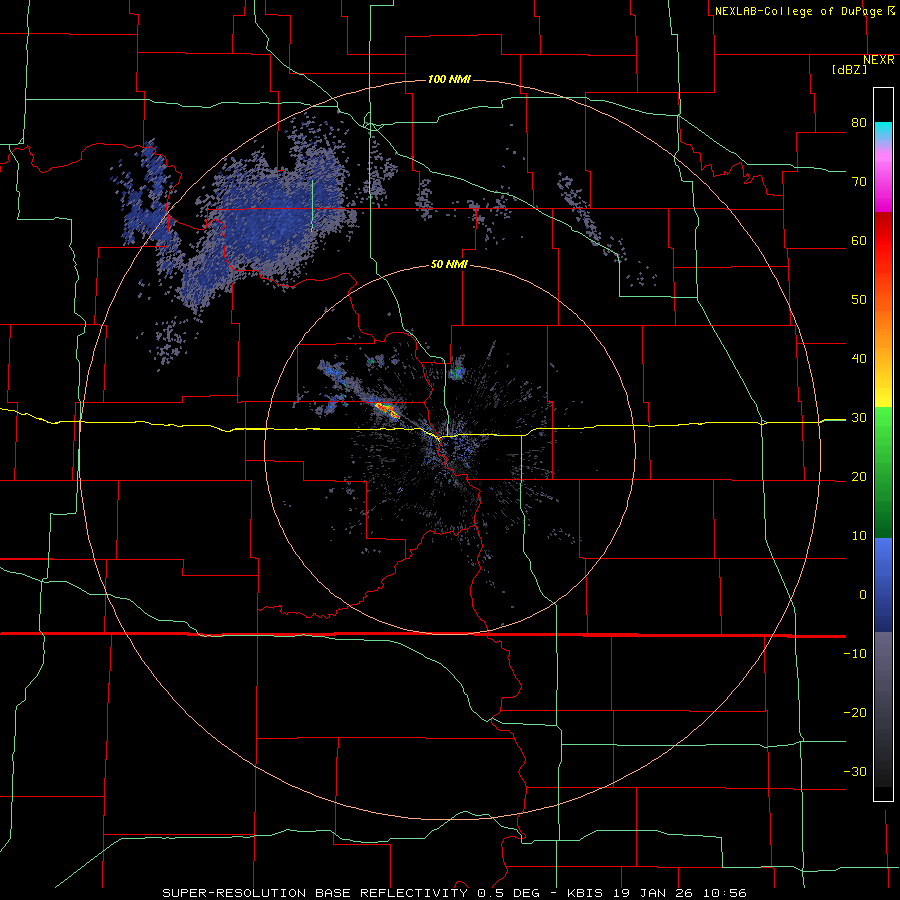Click the intense red-yellow radar echo core
This screenshot has height=900, width=900.
click(386, 410)
